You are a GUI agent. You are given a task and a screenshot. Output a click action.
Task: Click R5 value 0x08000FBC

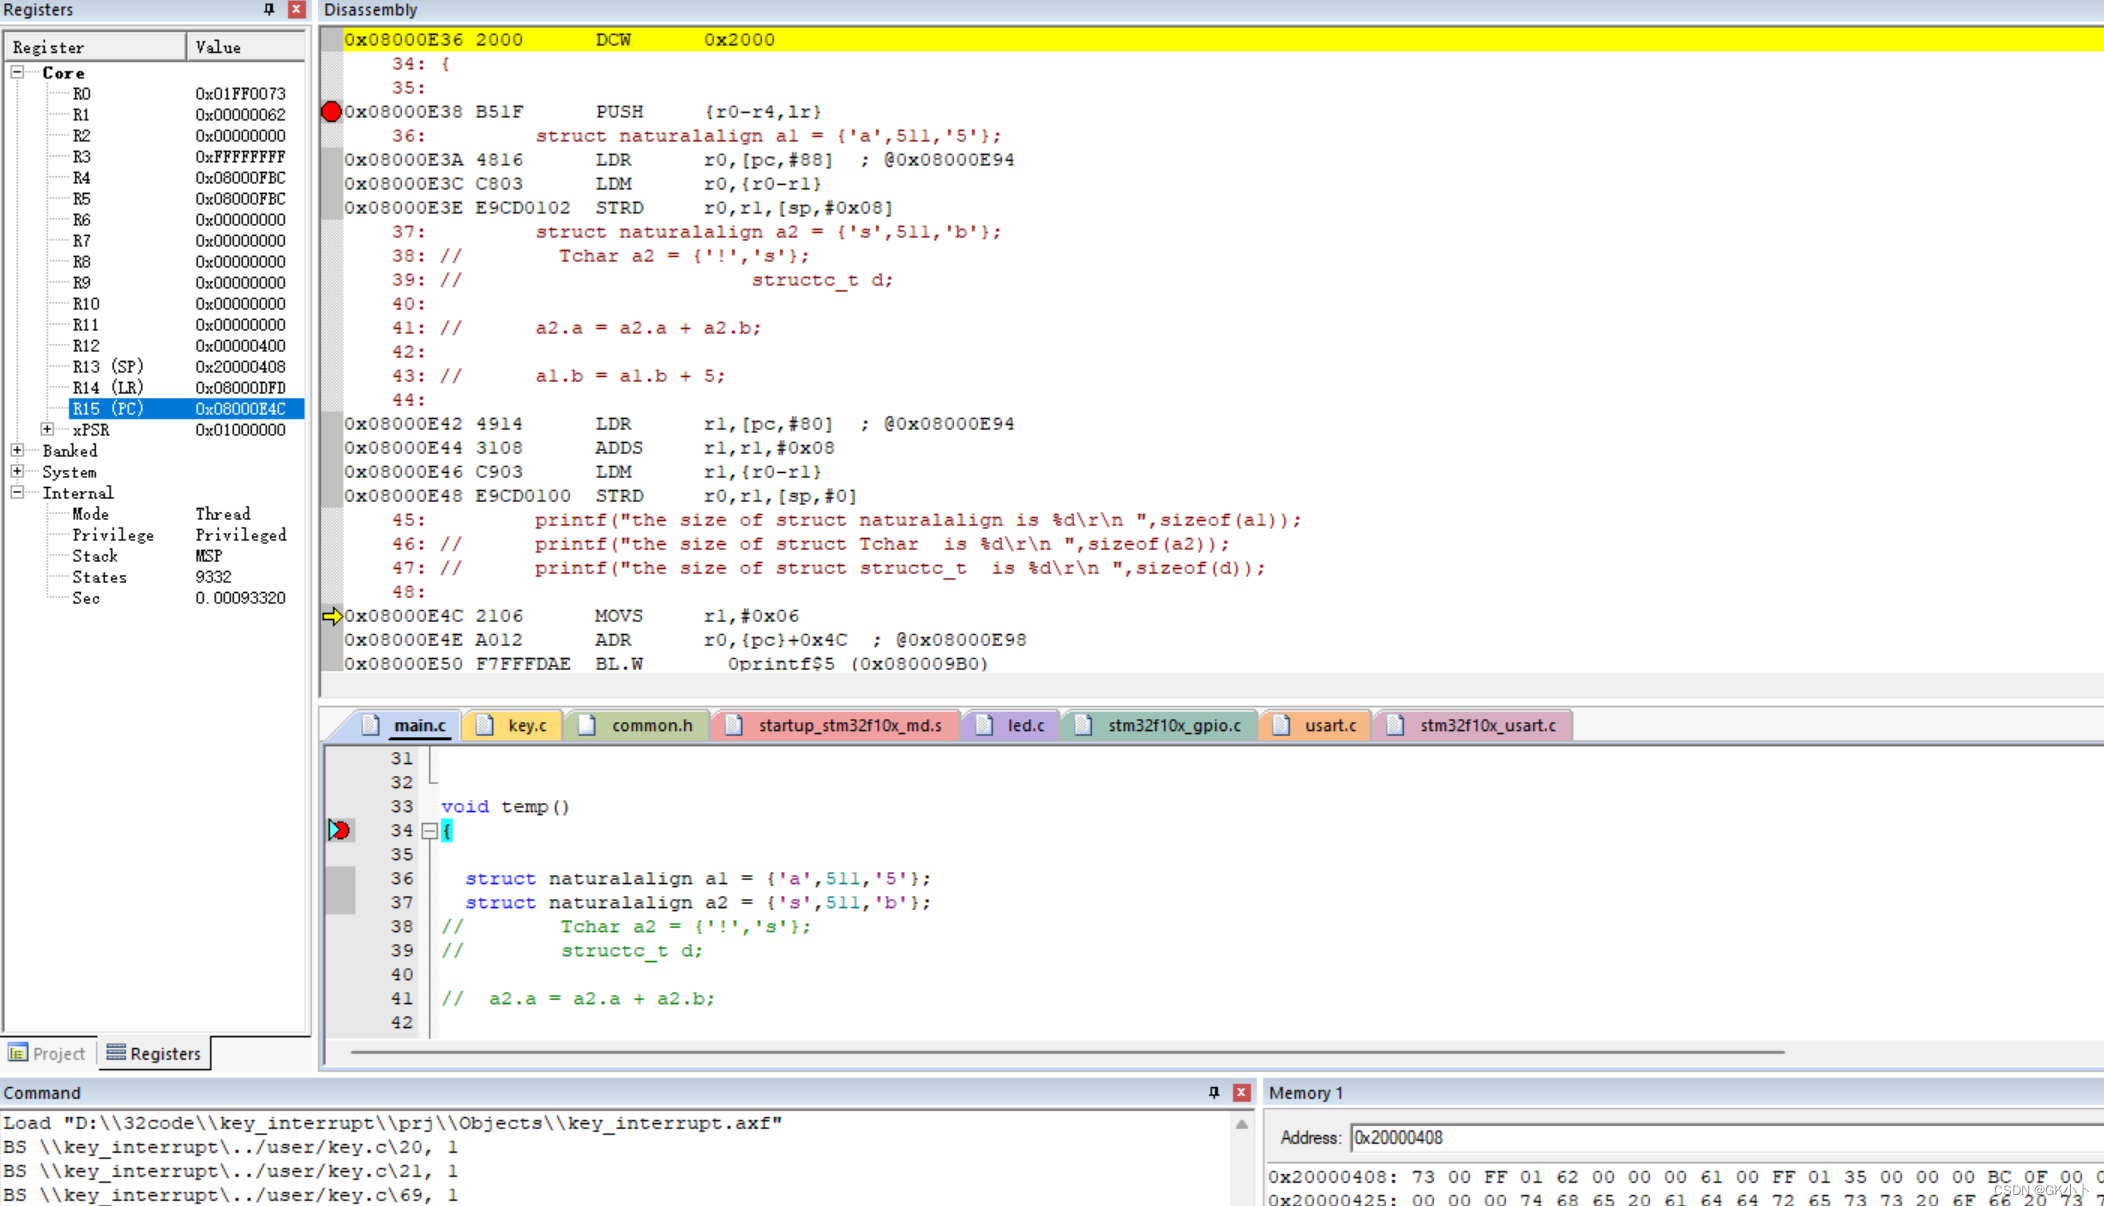[240, 198]
